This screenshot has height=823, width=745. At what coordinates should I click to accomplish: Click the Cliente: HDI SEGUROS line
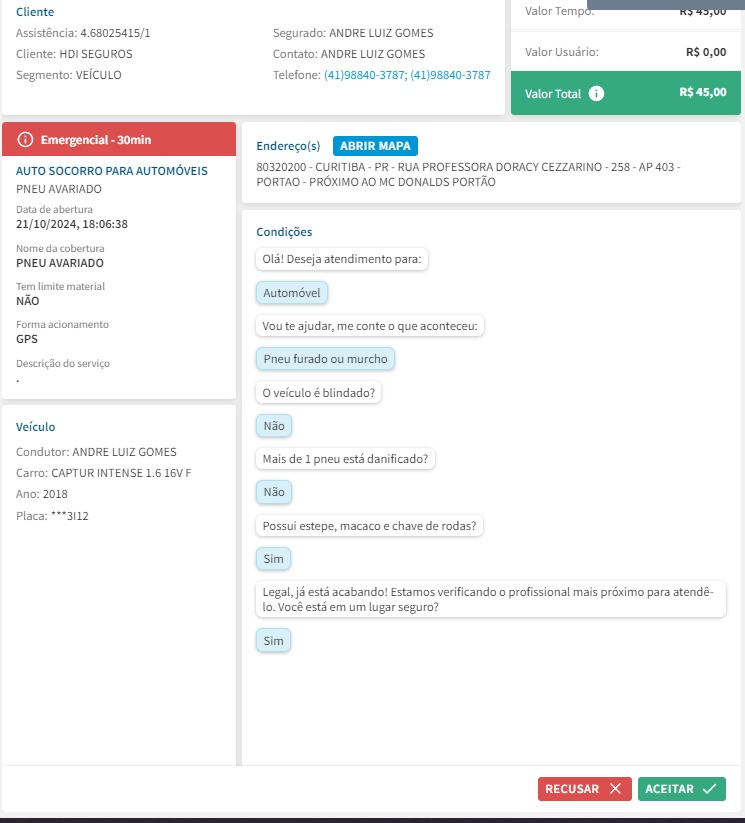(74, 54)
